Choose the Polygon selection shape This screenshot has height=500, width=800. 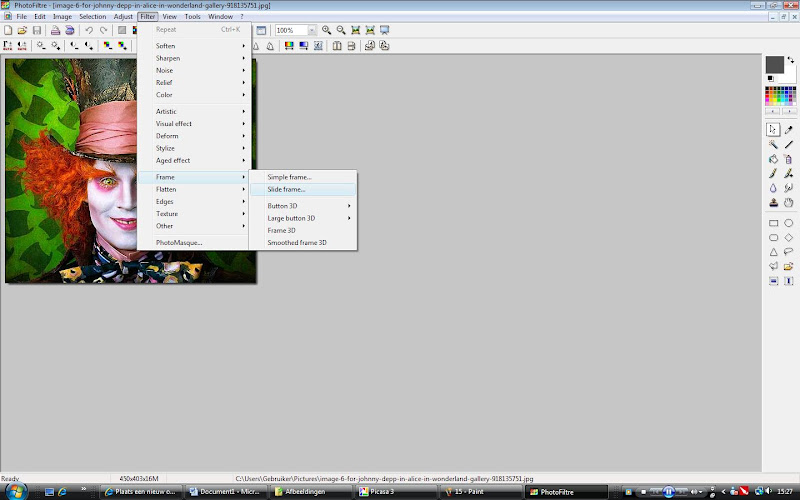773,266
